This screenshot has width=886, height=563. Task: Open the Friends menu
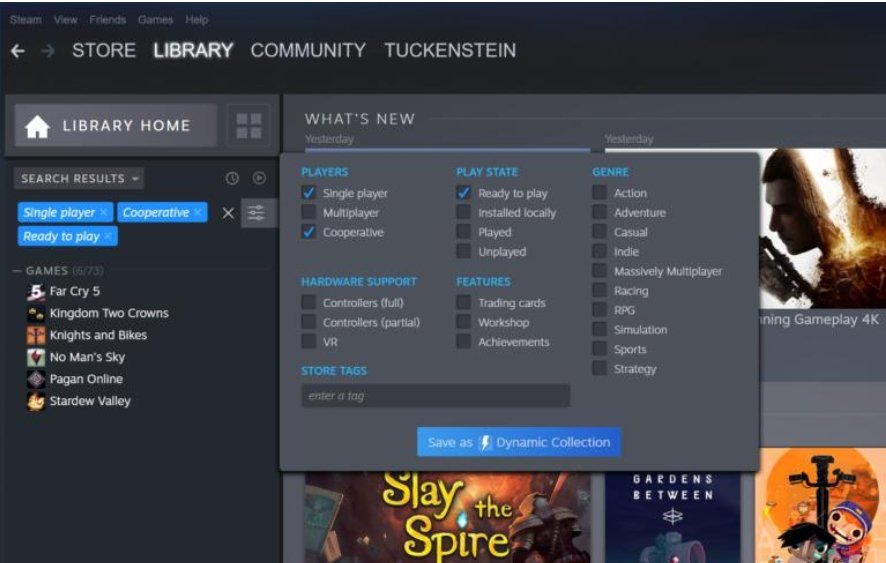tap(107, 20)
